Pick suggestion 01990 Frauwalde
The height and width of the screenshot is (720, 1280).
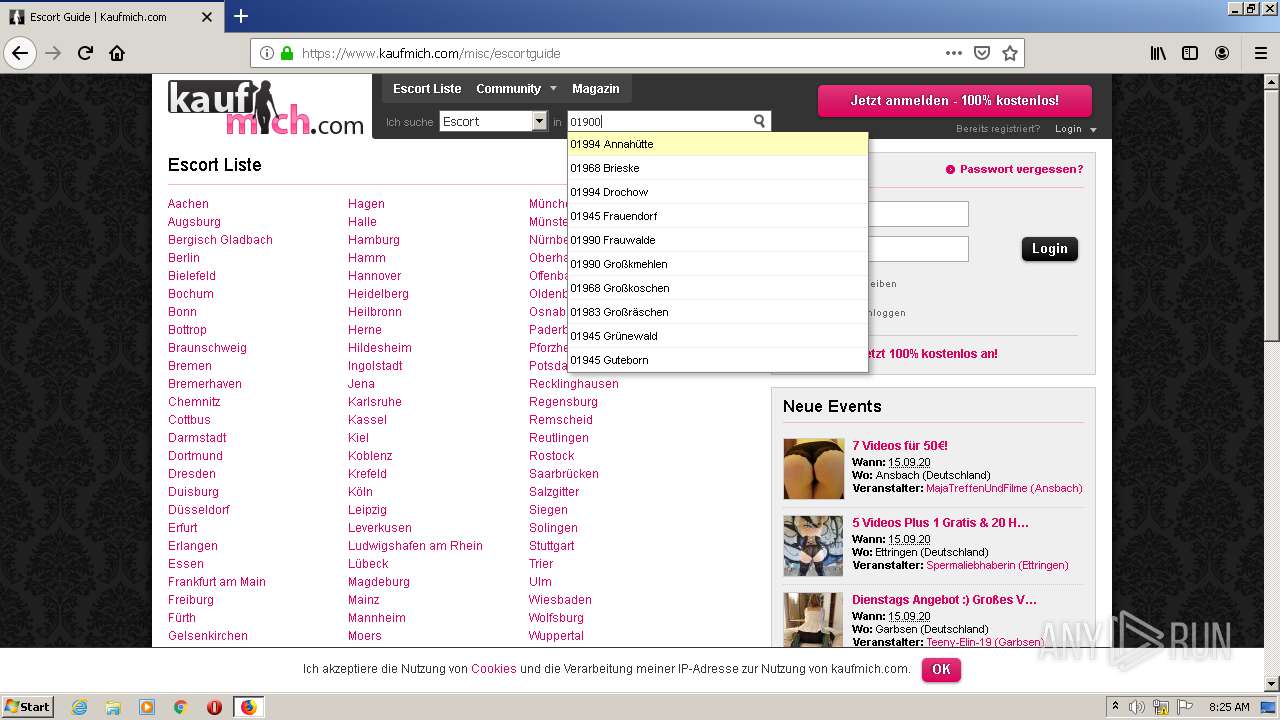tap(717, 240)
